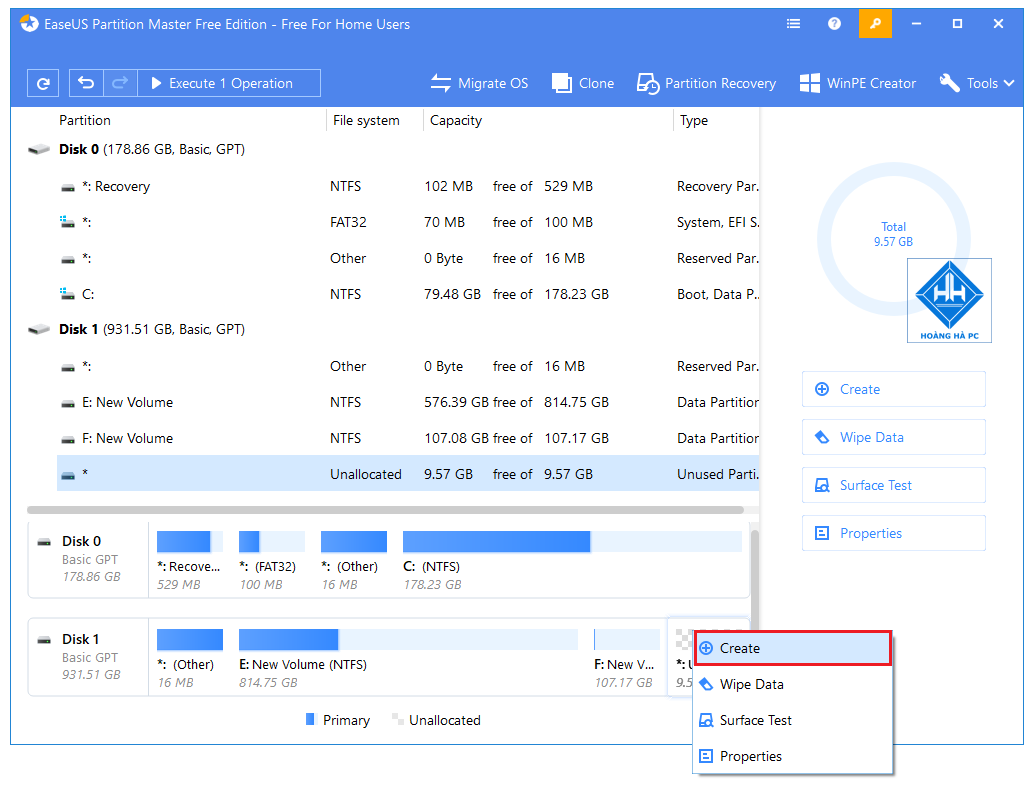The image size is (1036, 786).
Task: Open the Tools dropdown menu
Action: coord(976,83)
